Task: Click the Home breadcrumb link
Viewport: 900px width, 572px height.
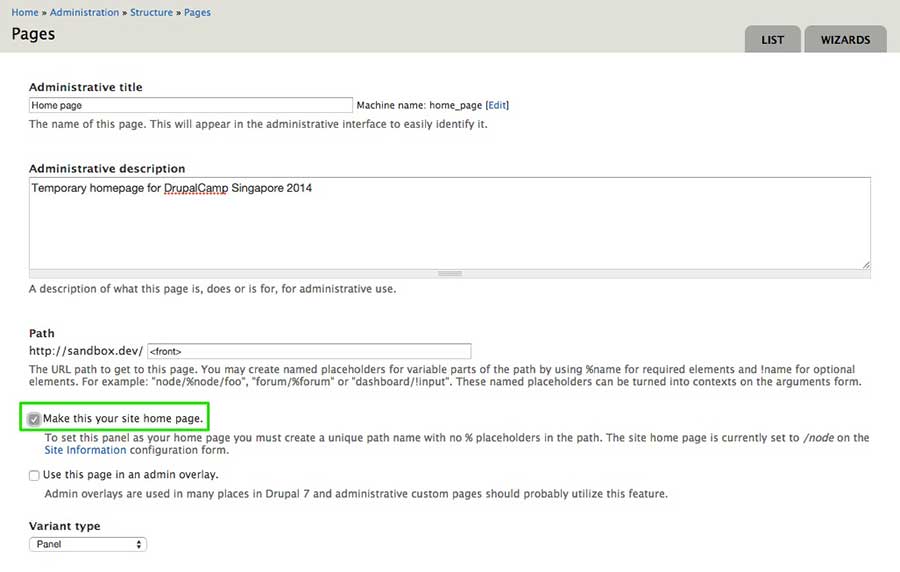Action: (x=25, y=12)
